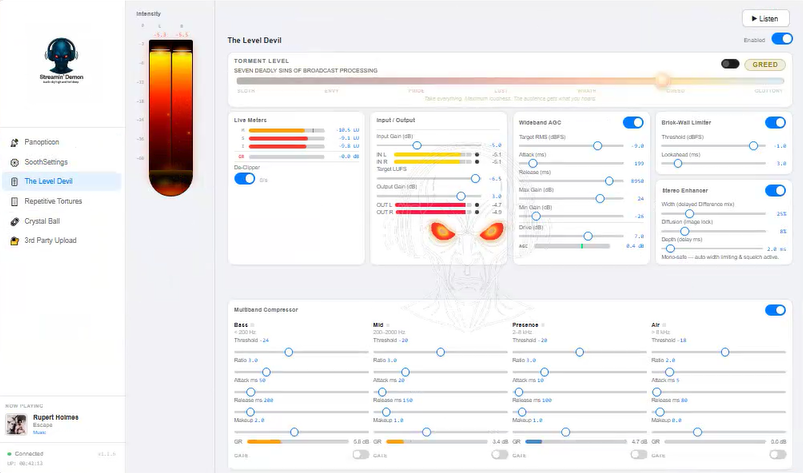Click the Streamin' Demon logo
The width and height of the screenshot is (803, 473).
61,60
